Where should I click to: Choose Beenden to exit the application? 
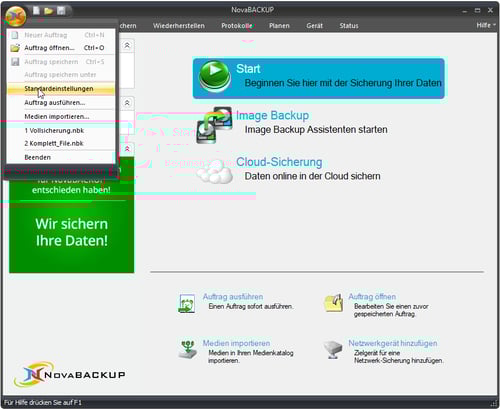point(61,157)
